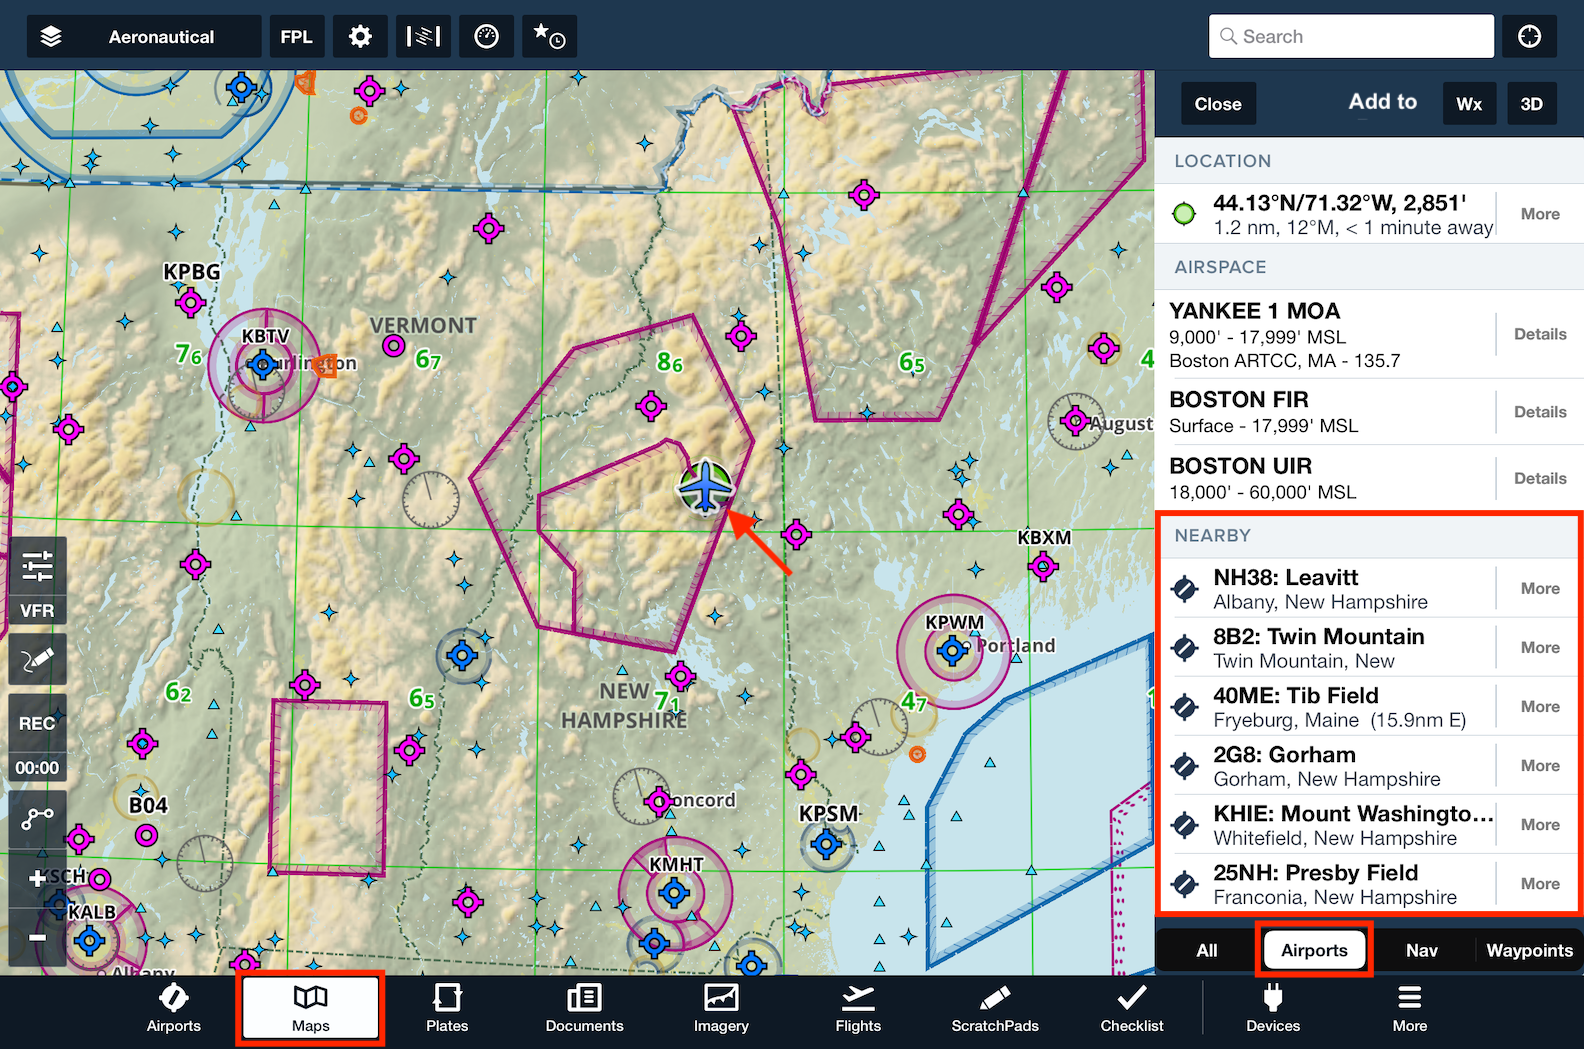Toggle the profile view icon
This screenshot has width=1584, height=1049.
pyautogui.click(x=423, y=37)
